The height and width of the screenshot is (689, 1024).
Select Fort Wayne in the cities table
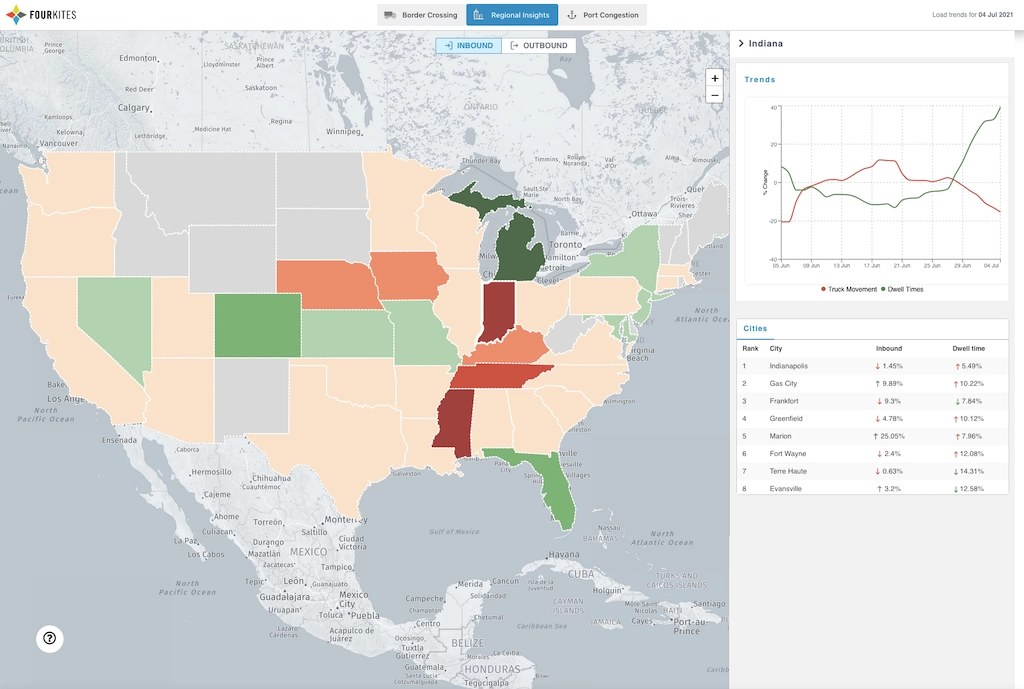click(788, 454)
